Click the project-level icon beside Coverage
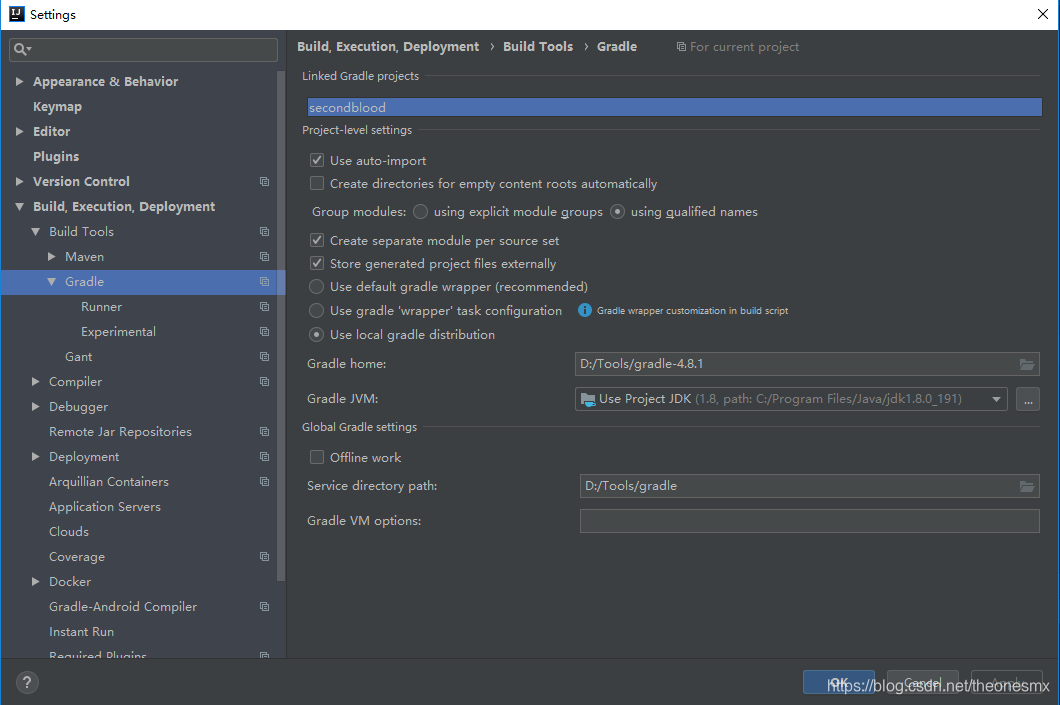 264,557
